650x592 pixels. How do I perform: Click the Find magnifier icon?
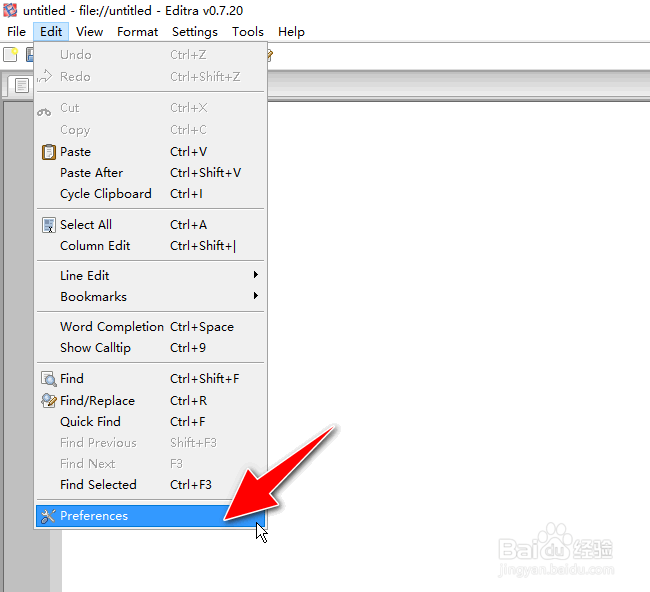point(49,379)
